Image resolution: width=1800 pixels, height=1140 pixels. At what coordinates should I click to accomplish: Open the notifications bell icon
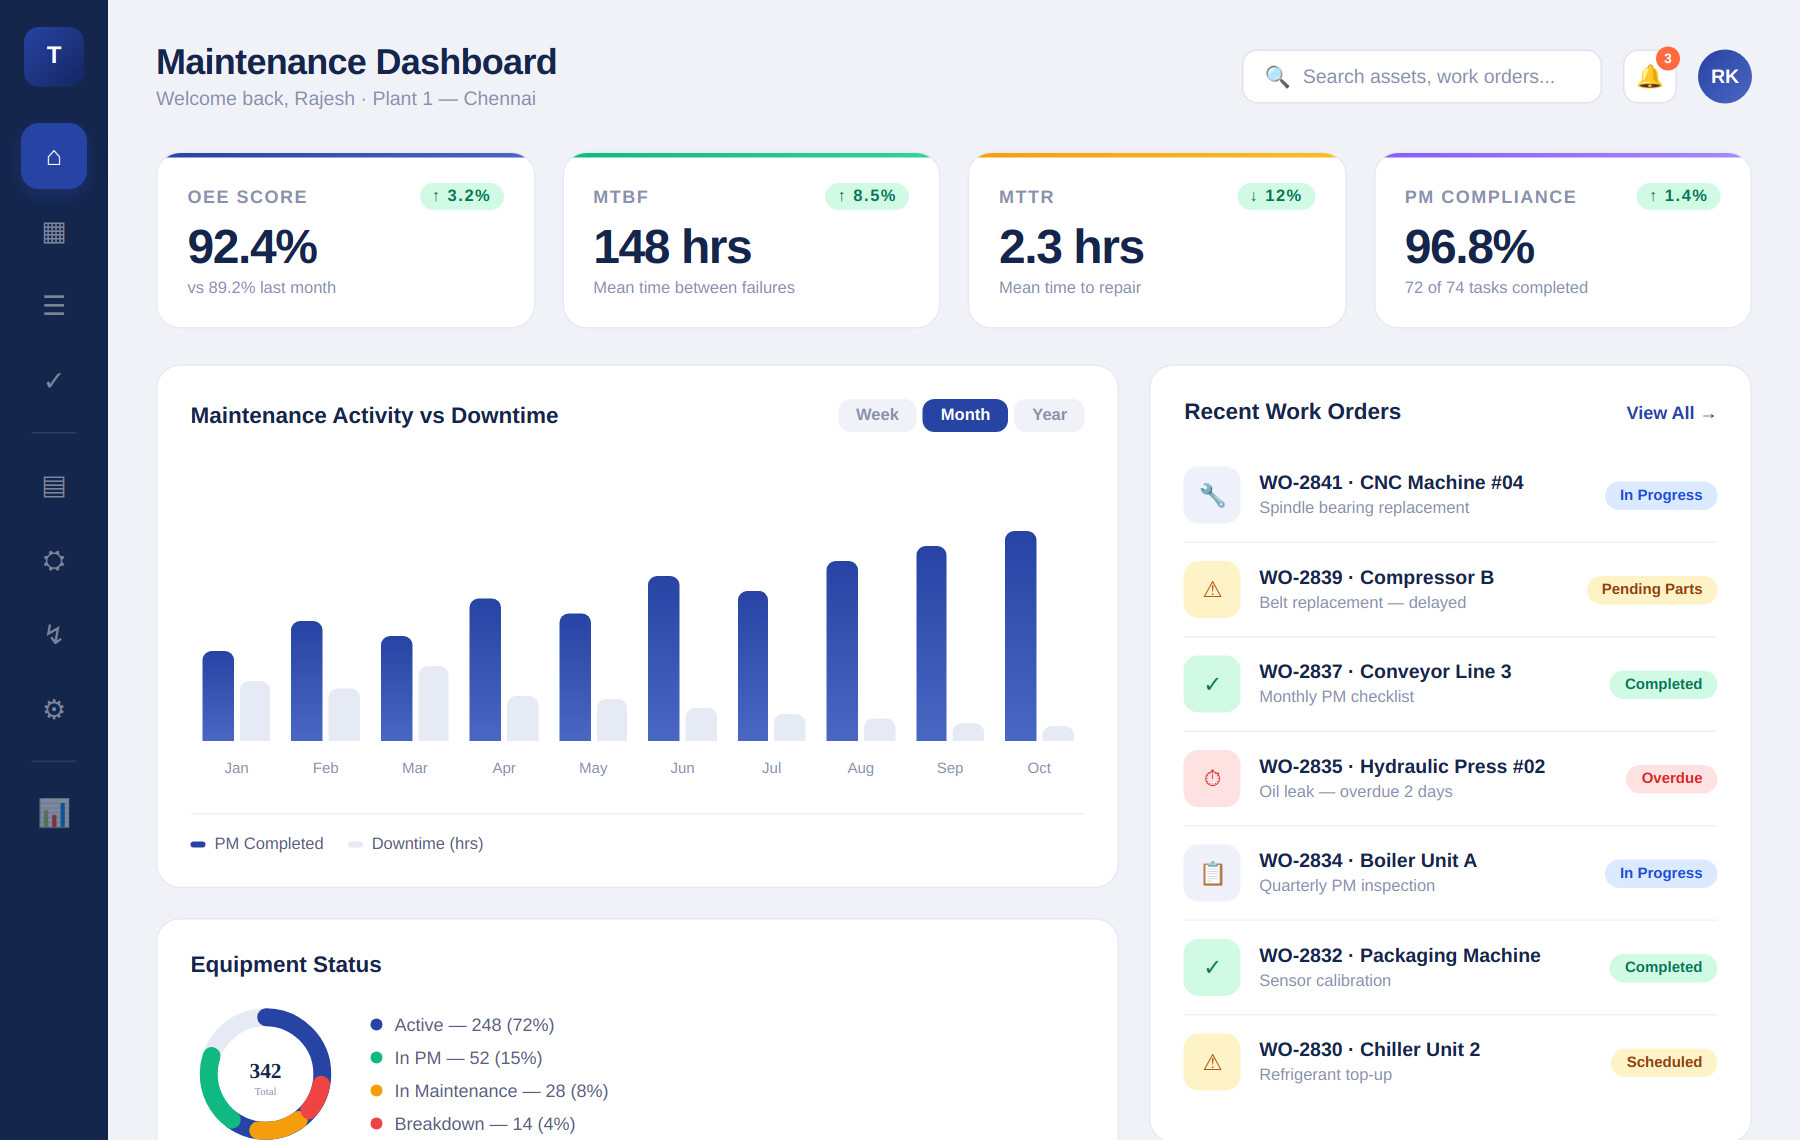tap(1649, 75)
